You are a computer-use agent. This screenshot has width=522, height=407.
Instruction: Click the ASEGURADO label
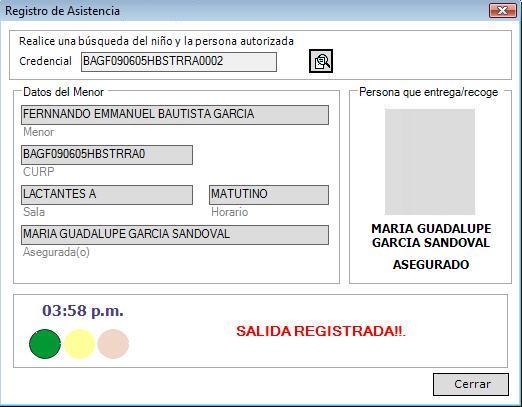click(x=431, y=265)
